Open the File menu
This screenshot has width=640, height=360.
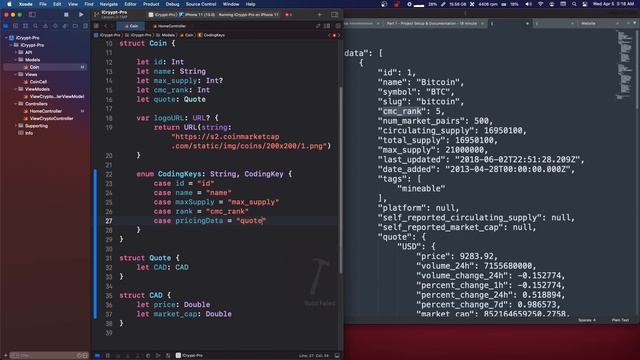pyautogui.click(x=43, y=4)
